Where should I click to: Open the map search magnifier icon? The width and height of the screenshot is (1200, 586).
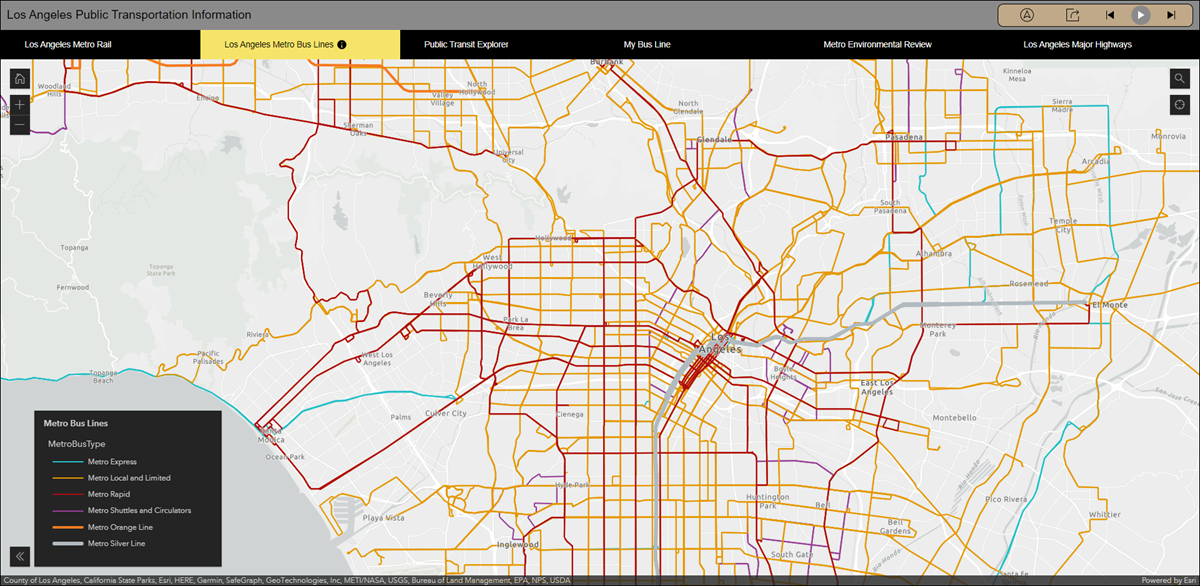point(1180,79)
